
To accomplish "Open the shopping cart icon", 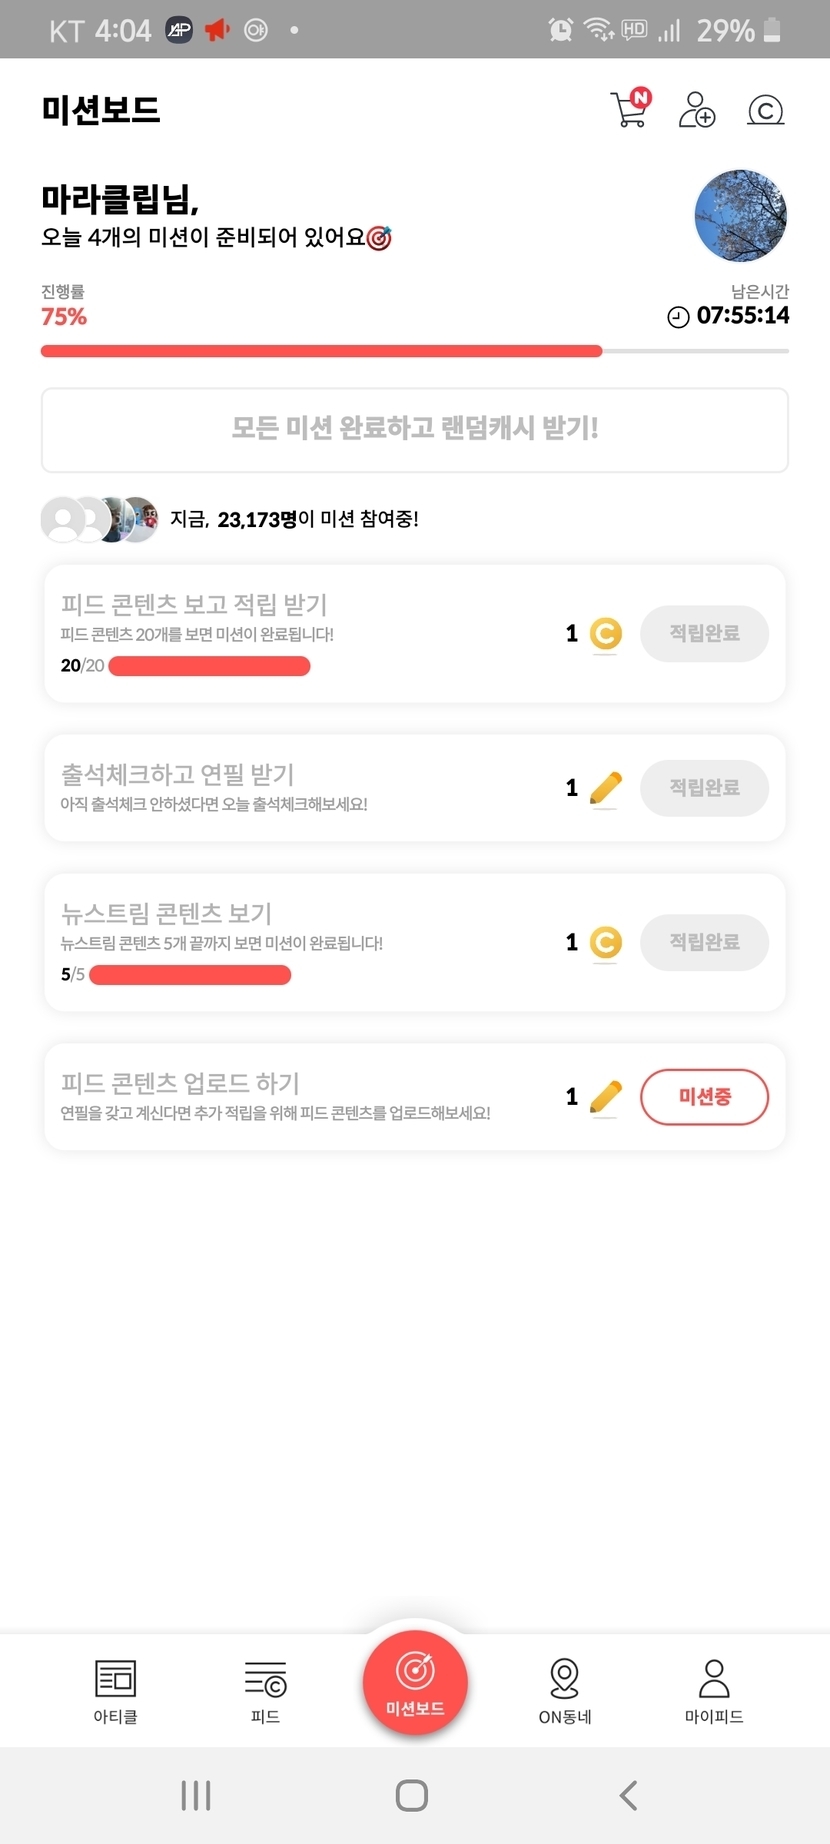I will 630,109.
